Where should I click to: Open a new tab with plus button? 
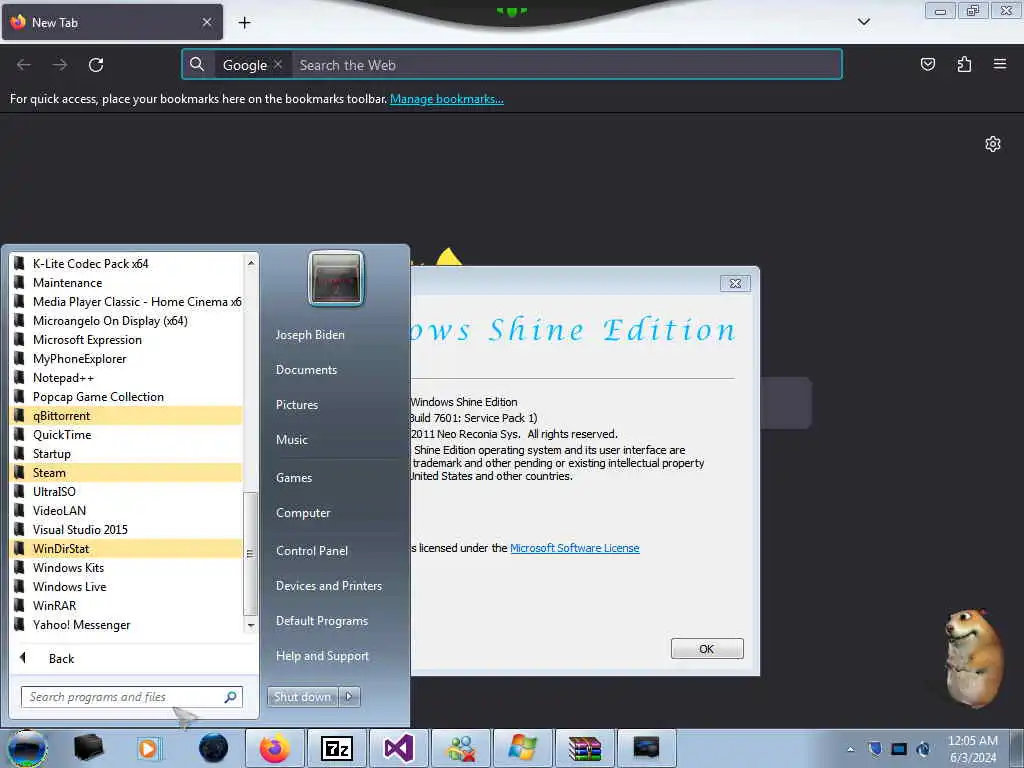coord(244,23)
